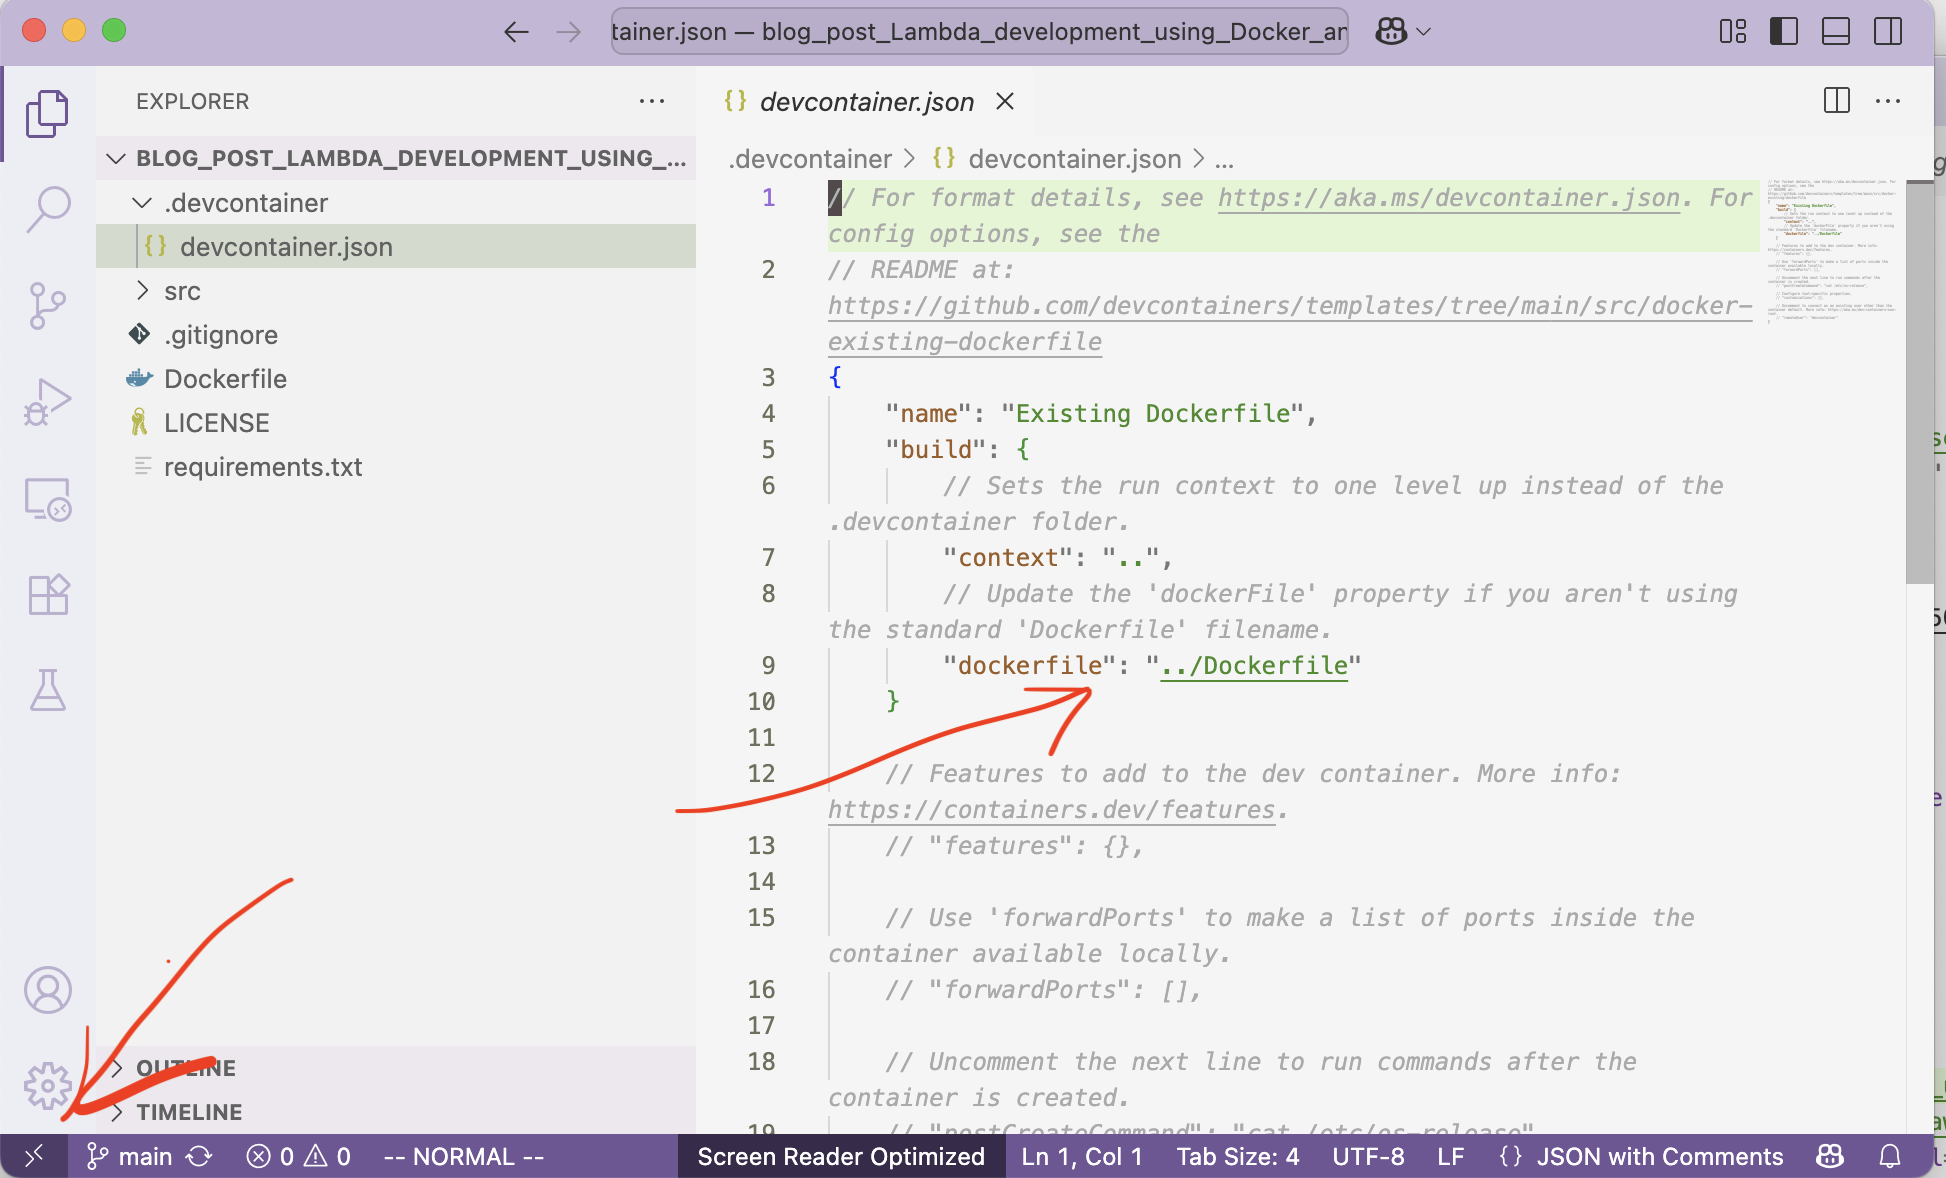1946x1178 pixels.
Task: Open the Dockerfile in explorer
Action: (396, 379)
